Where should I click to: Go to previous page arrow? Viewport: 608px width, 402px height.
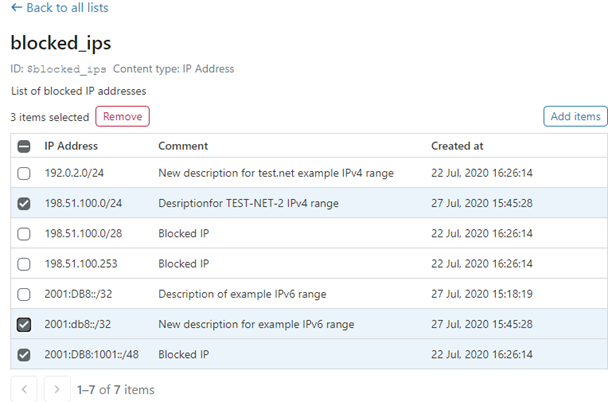point(25,389)
